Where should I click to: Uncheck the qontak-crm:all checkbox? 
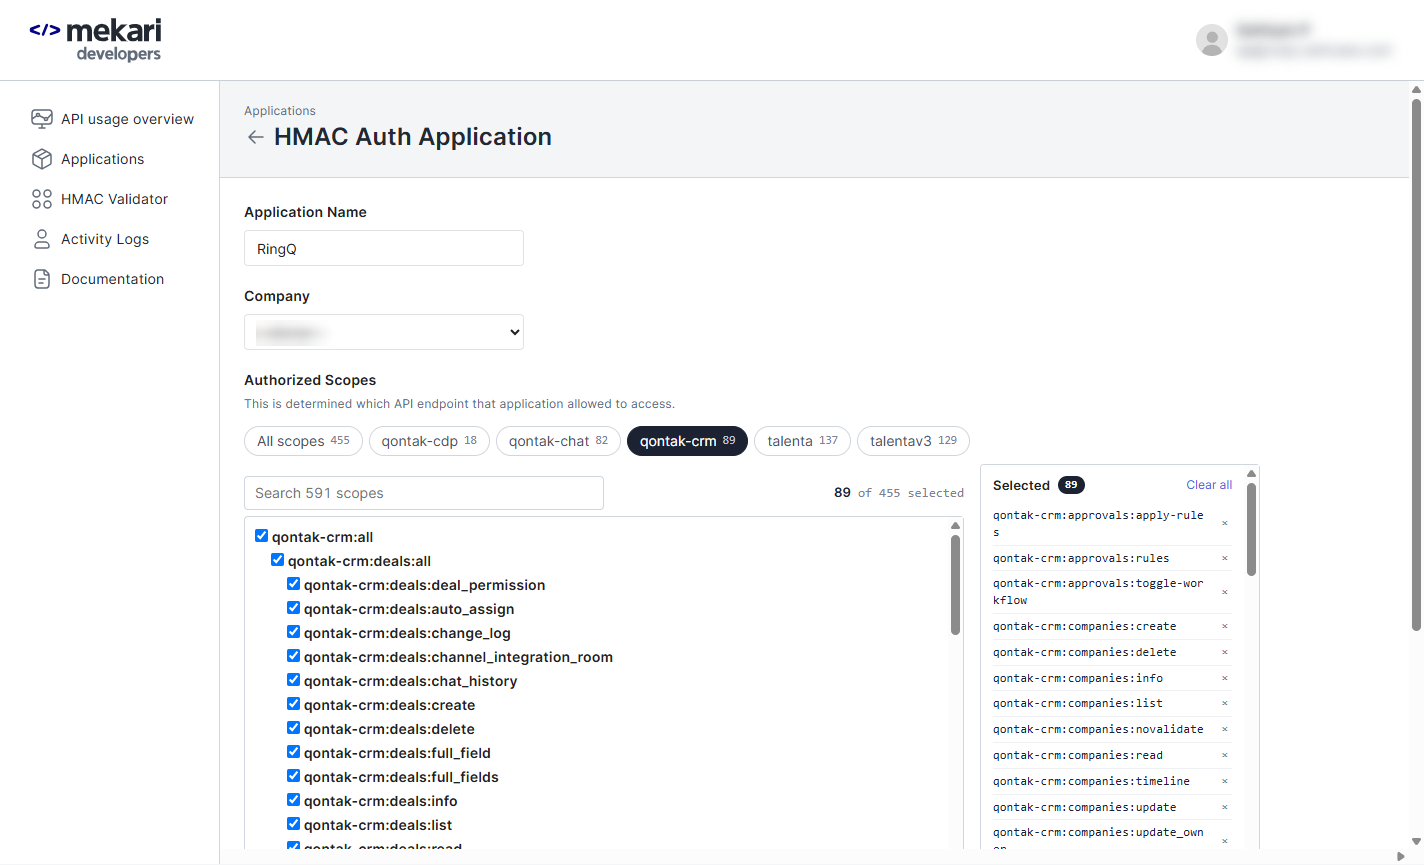click(262, 536)
